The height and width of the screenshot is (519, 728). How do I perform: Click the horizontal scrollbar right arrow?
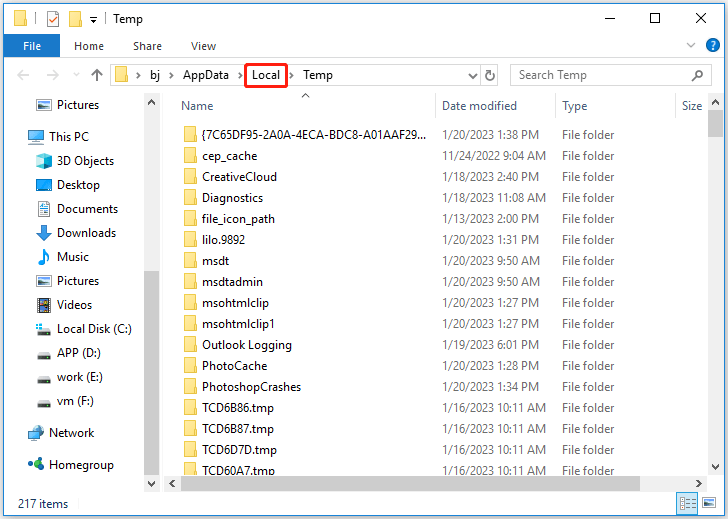coord(698,483)
